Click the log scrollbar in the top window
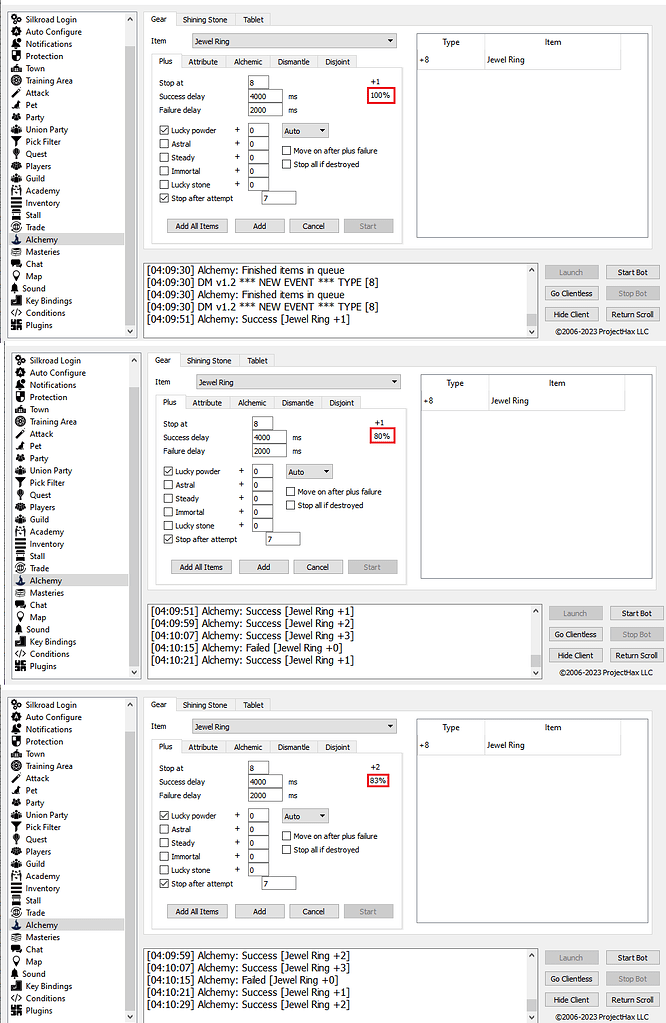666x1023 pixels. click(x=532, y=293)
